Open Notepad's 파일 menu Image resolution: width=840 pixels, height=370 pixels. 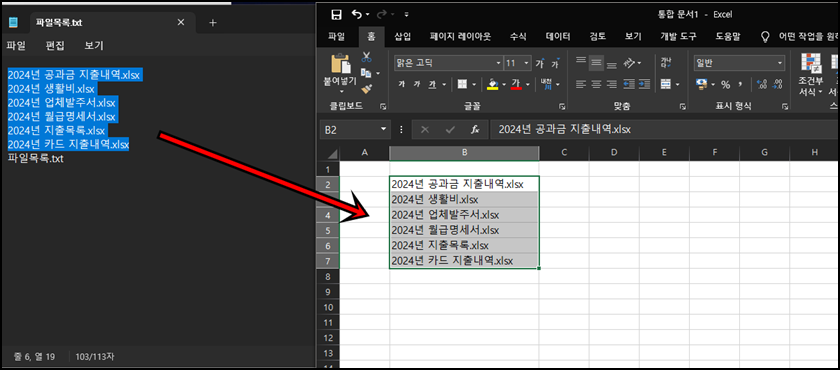pyautogui.click(x=16, y=46)
